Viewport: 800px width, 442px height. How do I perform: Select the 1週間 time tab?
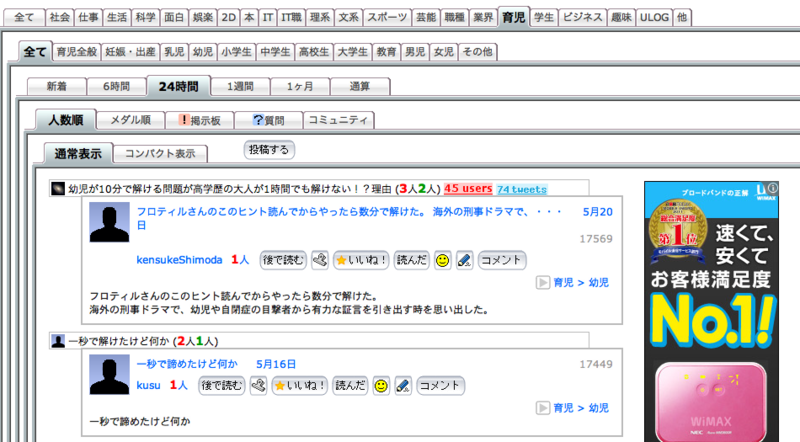point(240,86)
